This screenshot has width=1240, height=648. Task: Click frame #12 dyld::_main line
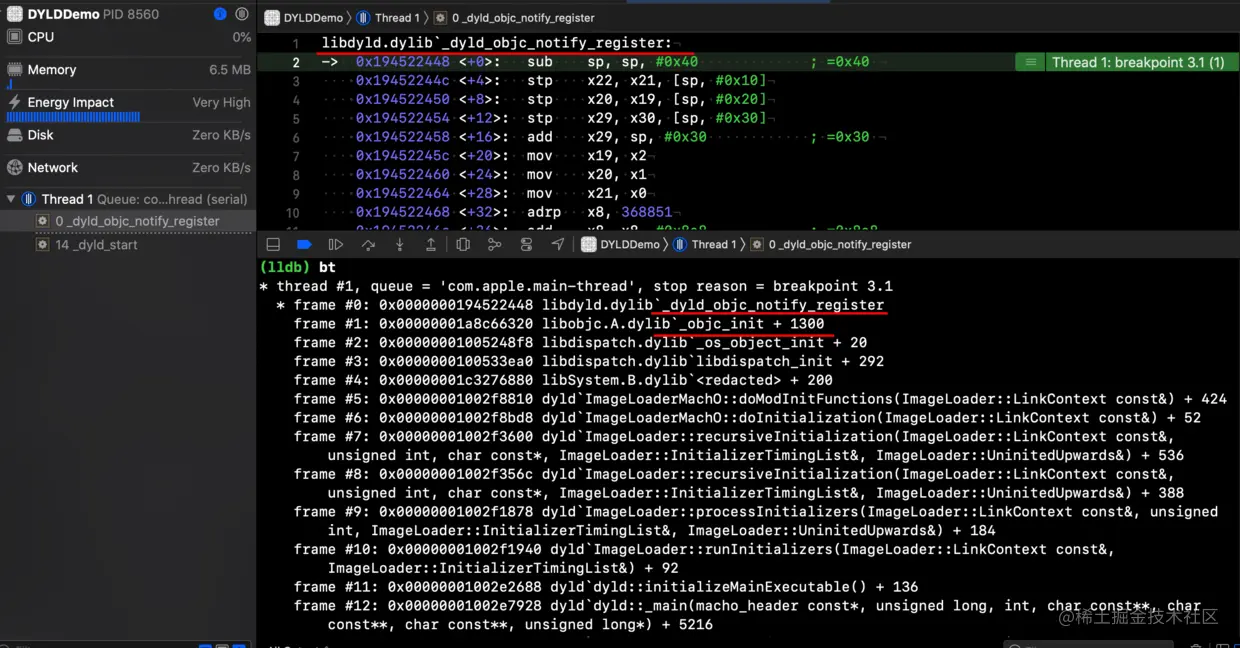pos(747,615)
